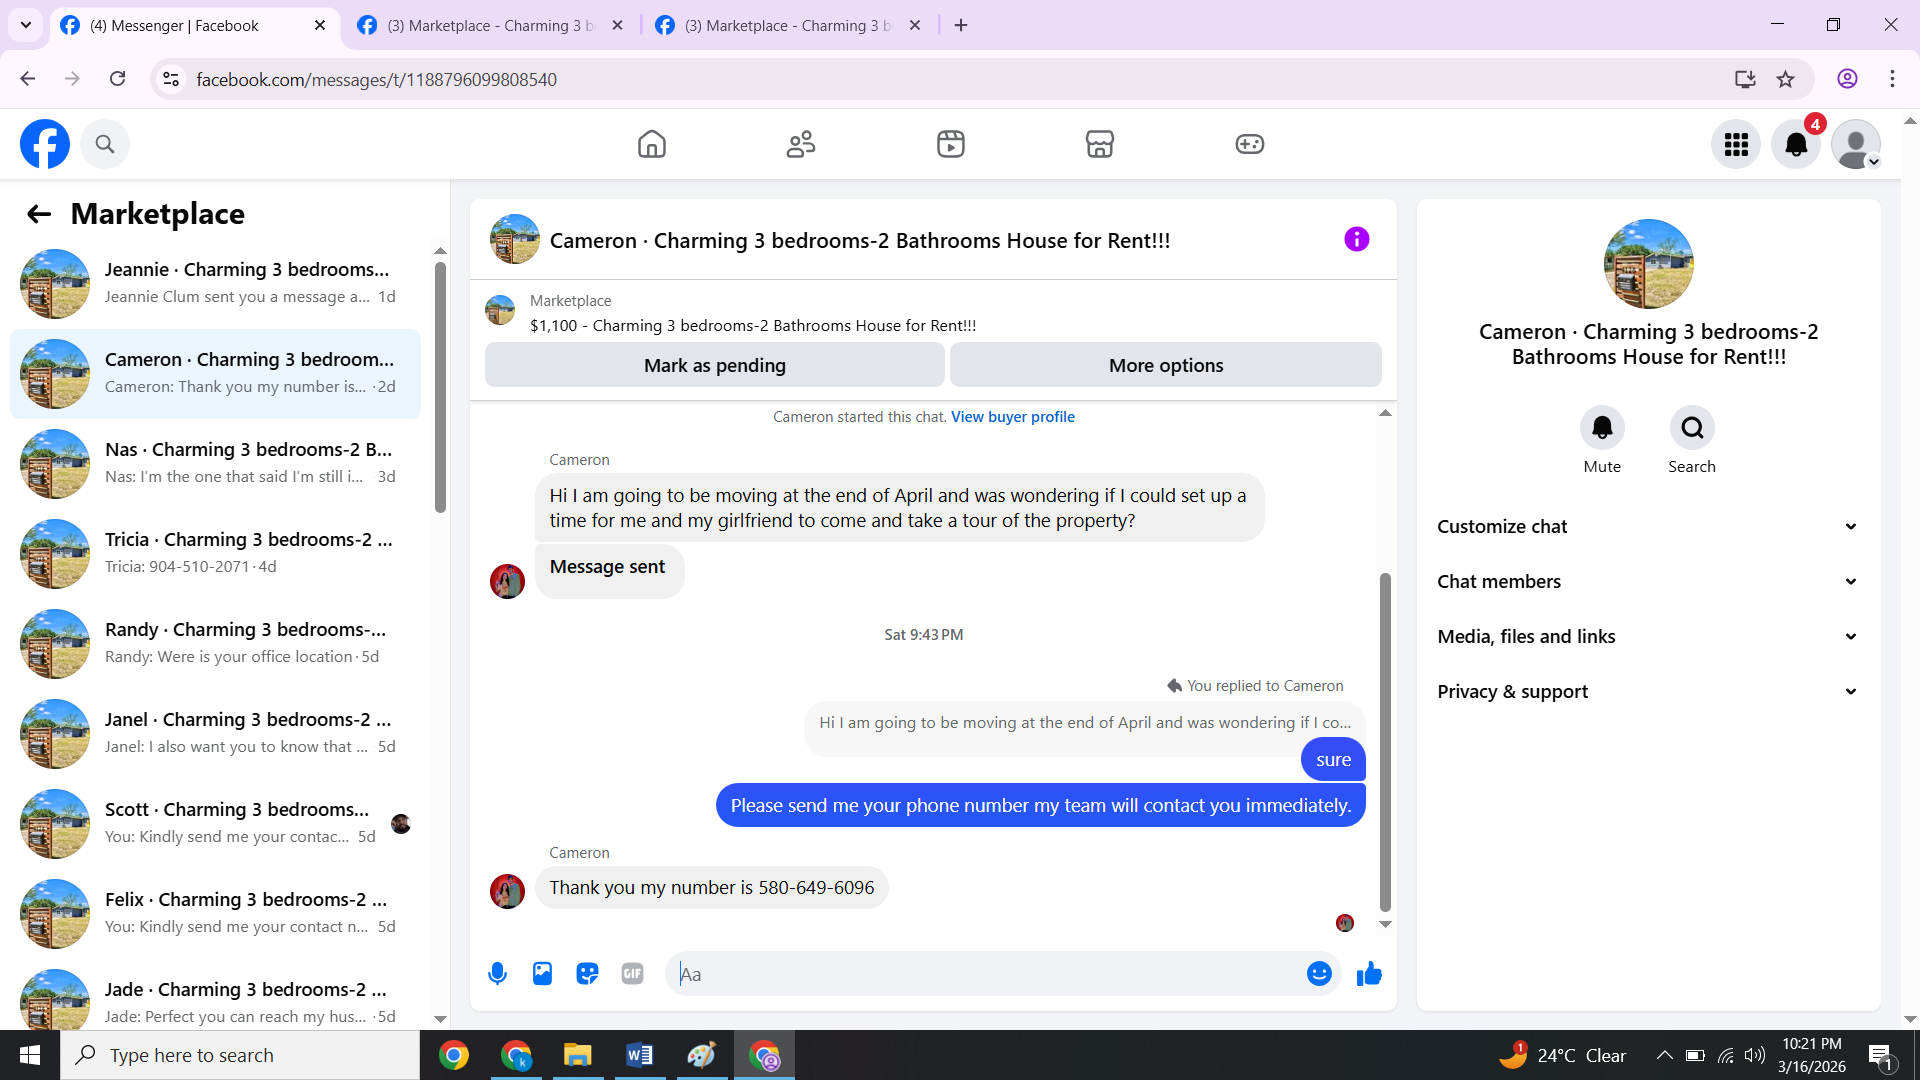Click into the Aa message input field
Viewport: 1920px width, 1080px height.
(x=985, y=973)
